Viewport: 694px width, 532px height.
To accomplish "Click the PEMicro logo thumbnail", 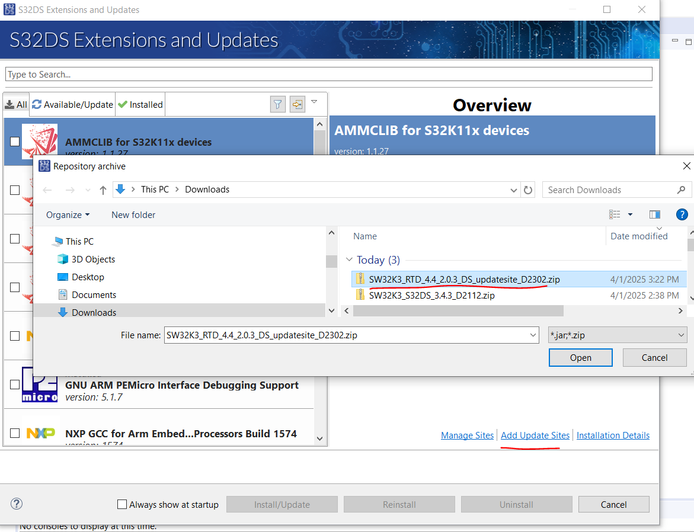I will [39, 384].
